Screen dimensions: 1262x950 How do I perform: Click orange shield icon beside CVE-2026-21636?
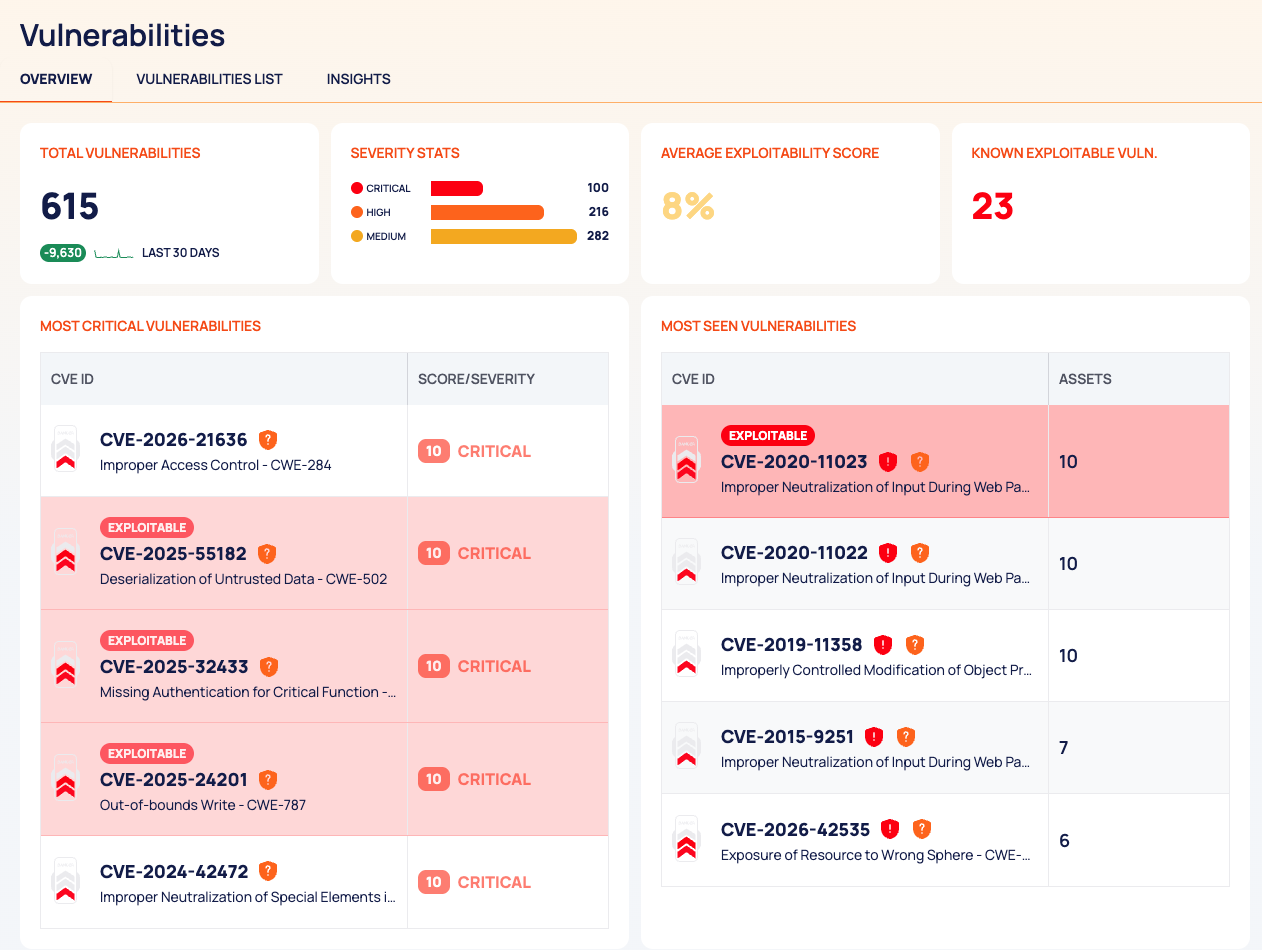point(267,439)
